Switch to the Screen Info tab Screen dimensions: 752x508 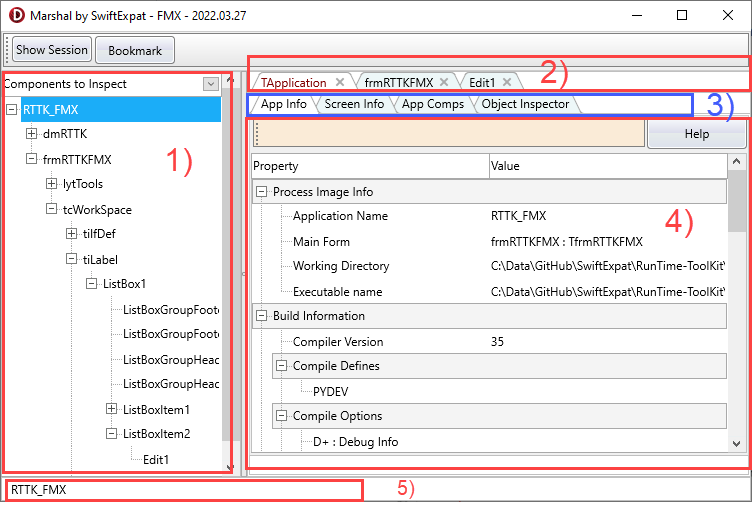click(x=354, y=104)
